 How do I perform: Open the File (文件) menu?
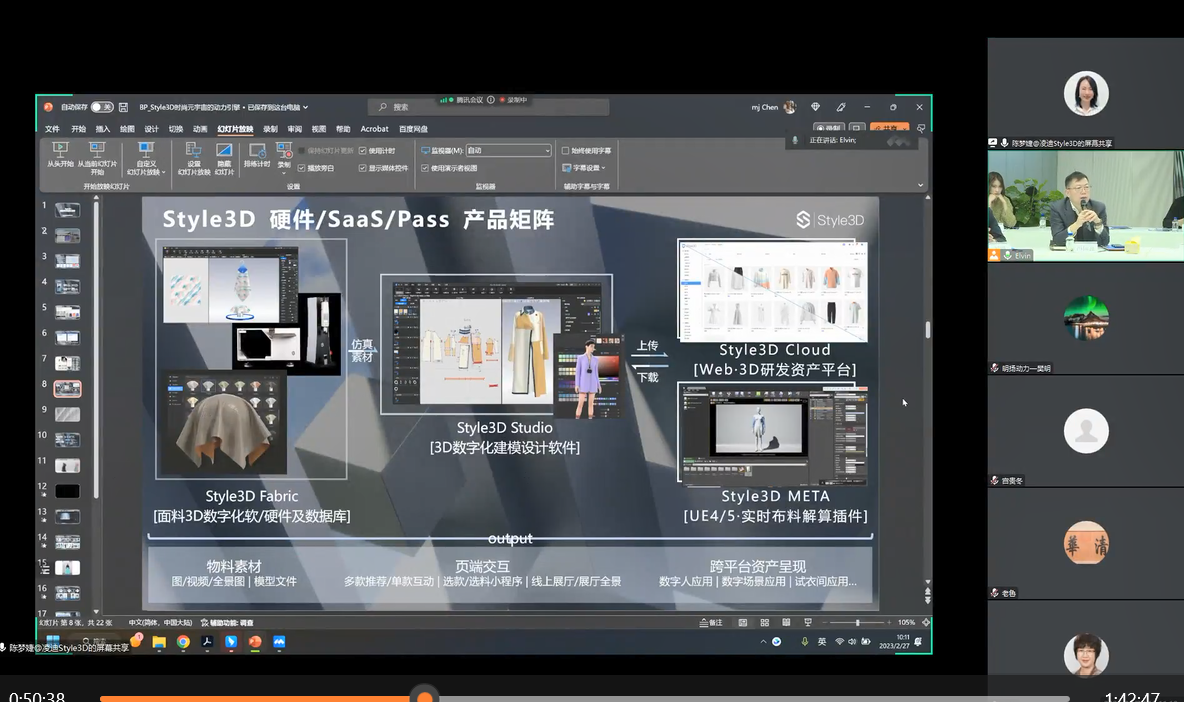click(52, 129)
